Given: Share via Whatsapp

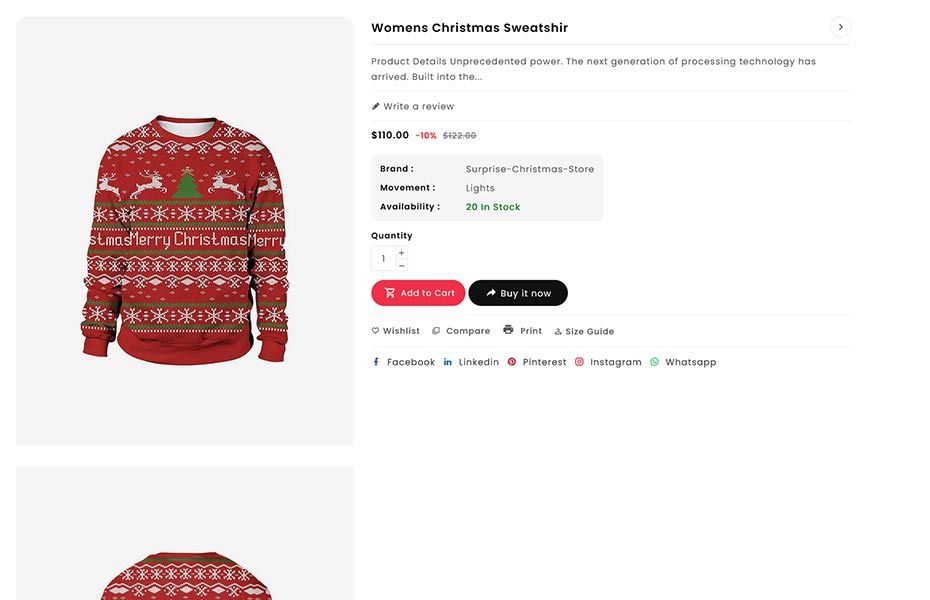Looking at the screenshot, I should 683,362.
